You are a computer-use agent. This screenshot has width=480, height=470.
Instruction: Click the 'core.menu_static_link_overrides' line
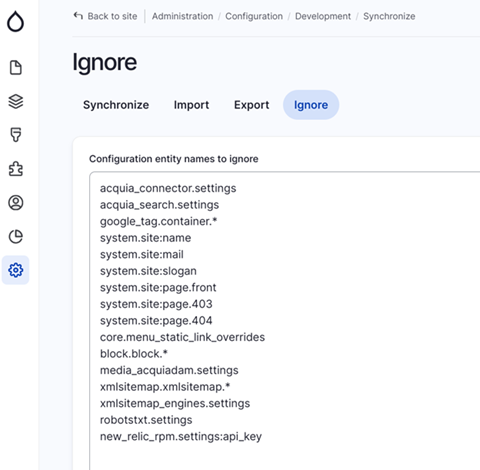click(x=182, y=337)
